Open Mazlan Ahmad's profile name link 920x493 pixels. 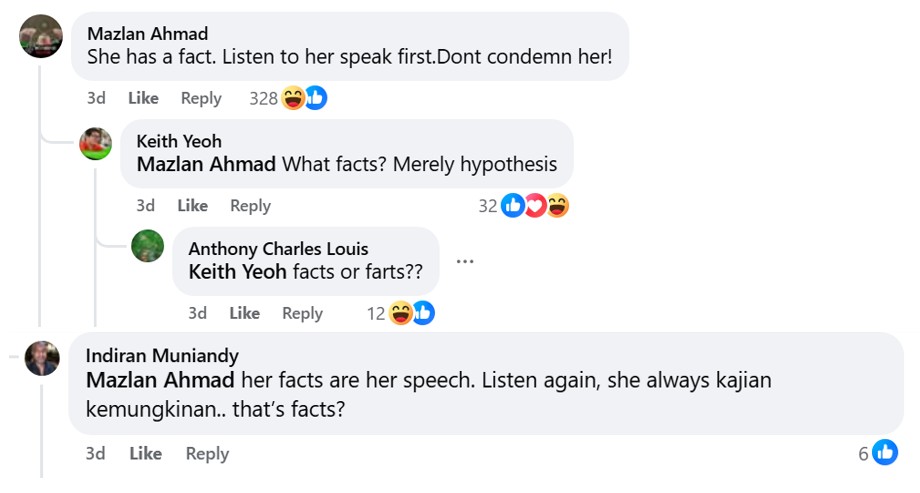(x=148, y=33)
